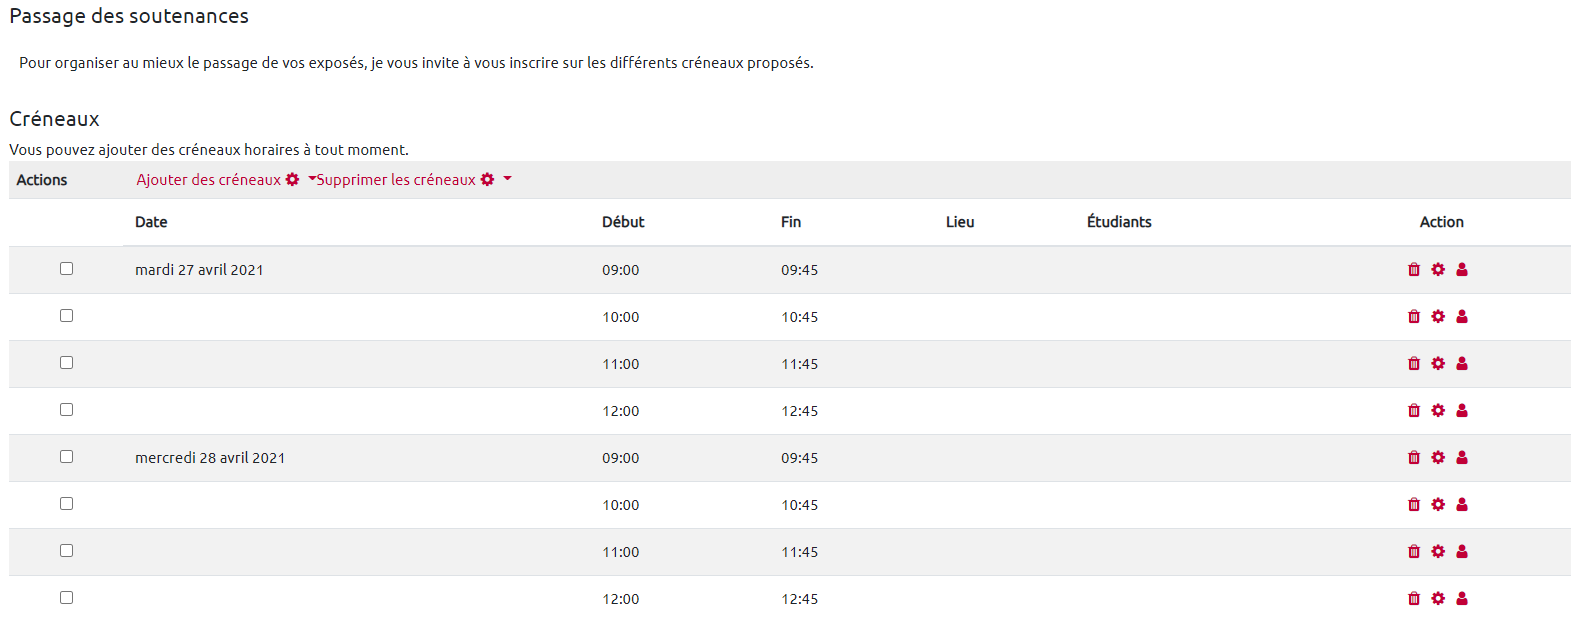The image size is (1579, 637).
Task: Open settings gear for the Tuesday 10:00 slot
Action: [1438, 317]
